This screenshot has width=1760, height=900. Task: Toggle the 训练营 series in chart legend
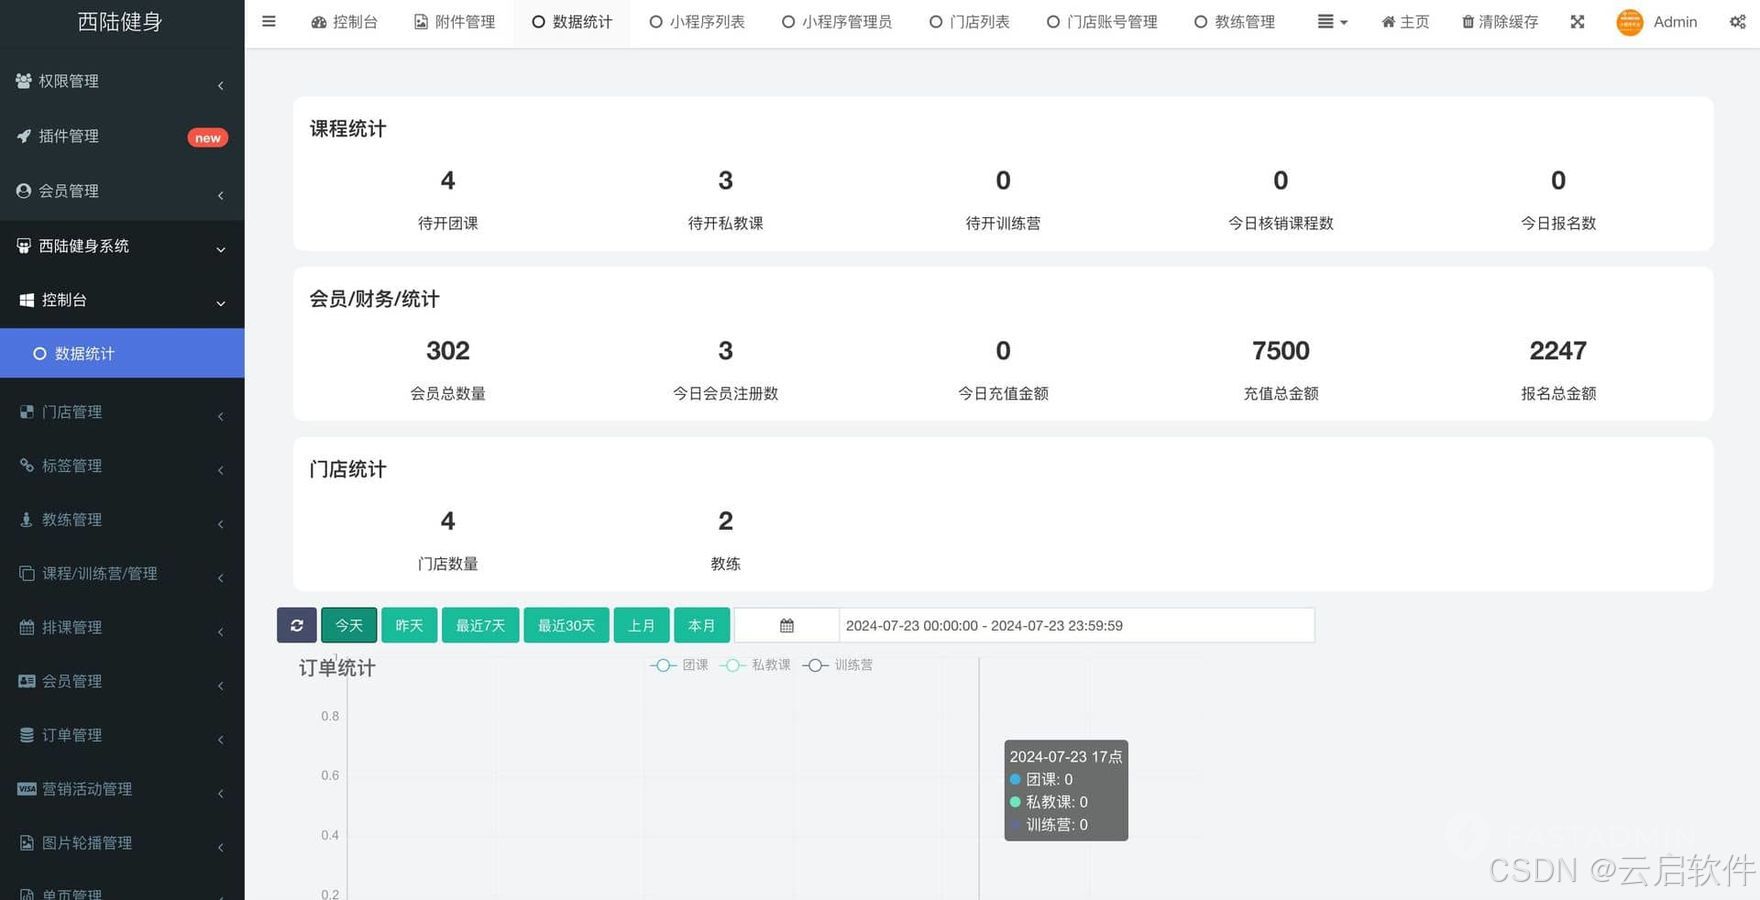(838, 665)
